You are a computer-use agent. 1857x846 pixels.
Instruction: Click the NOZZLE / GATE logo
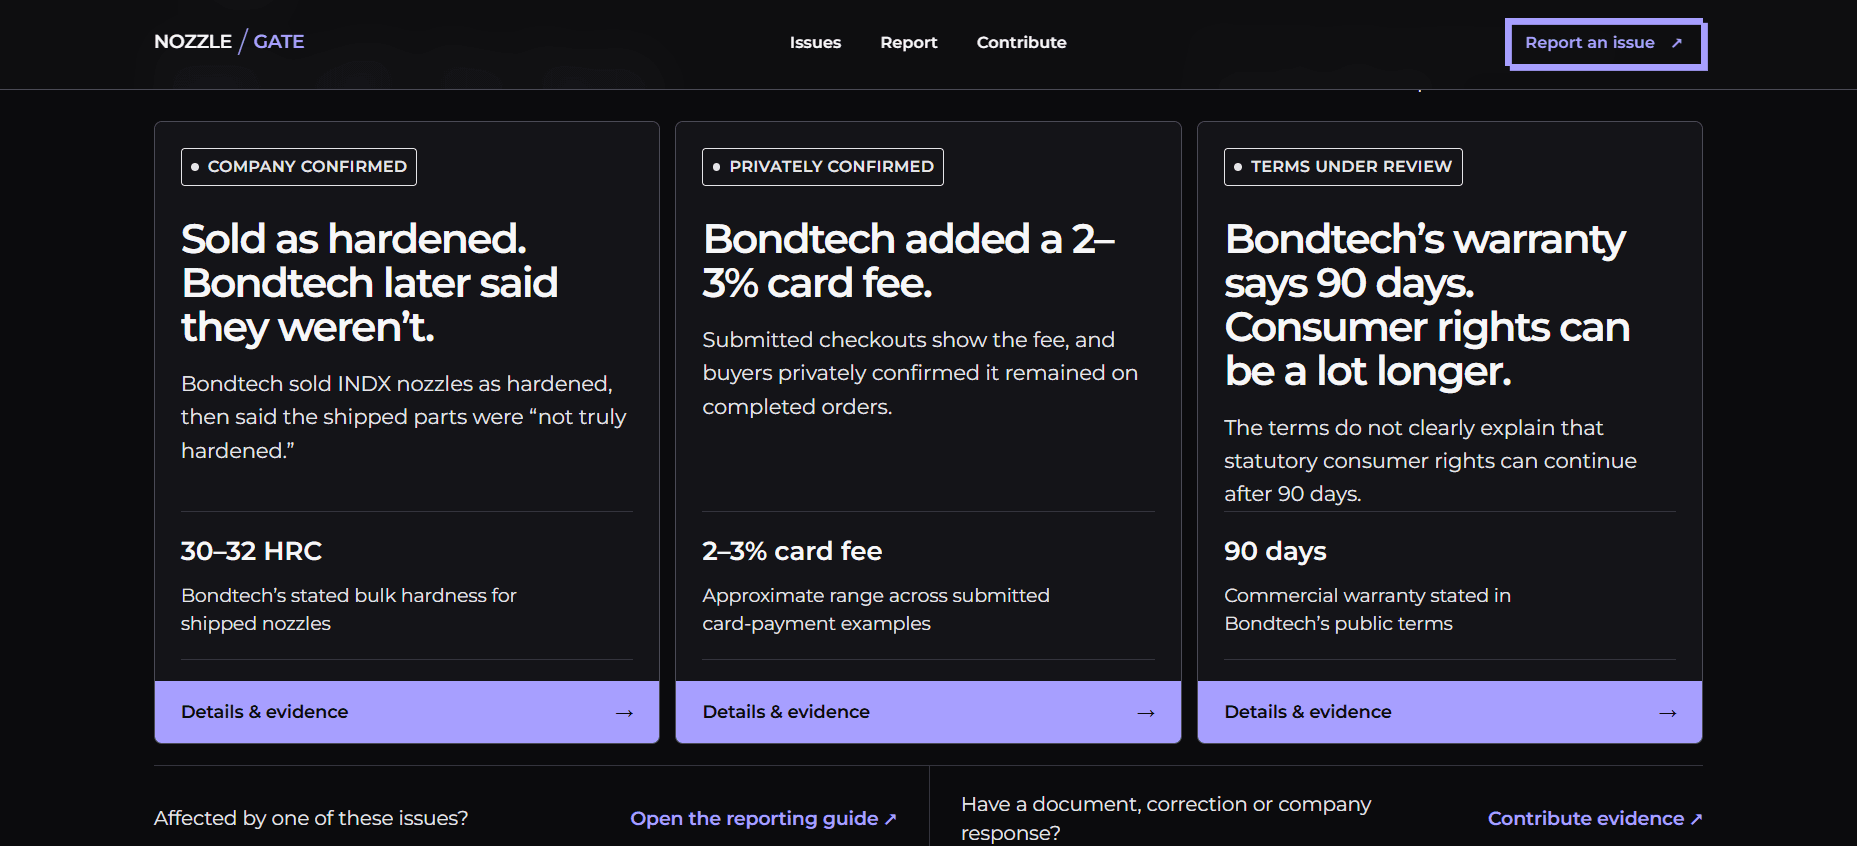click(x=229, y=42)
